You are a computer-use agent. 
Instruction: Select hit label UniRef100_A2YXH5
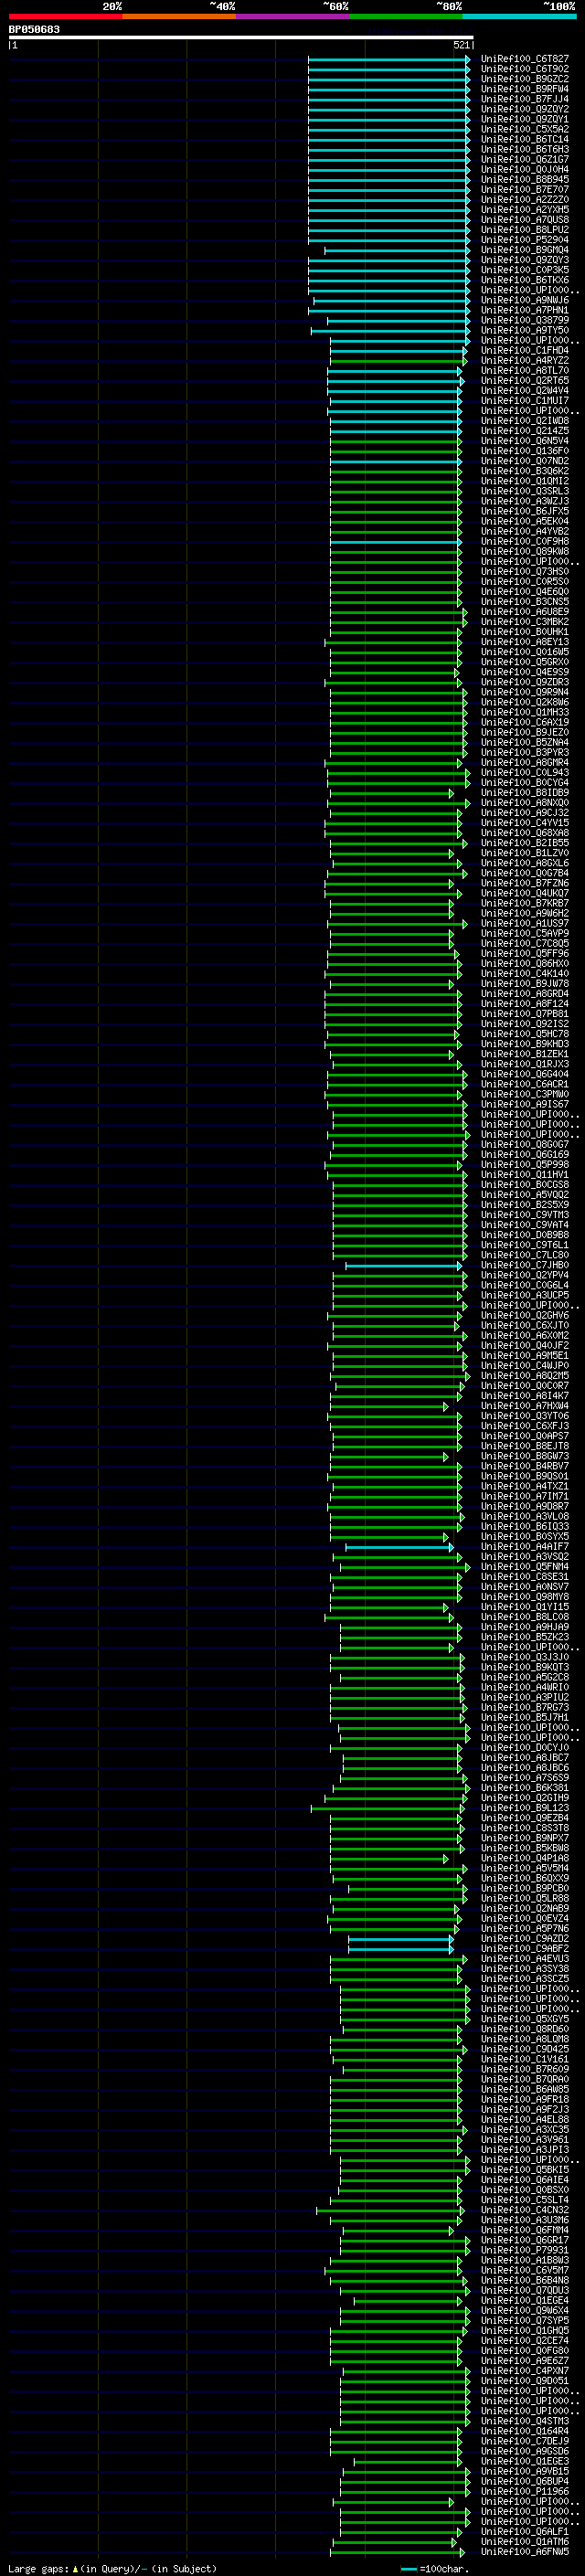click(x=524, y=209)
